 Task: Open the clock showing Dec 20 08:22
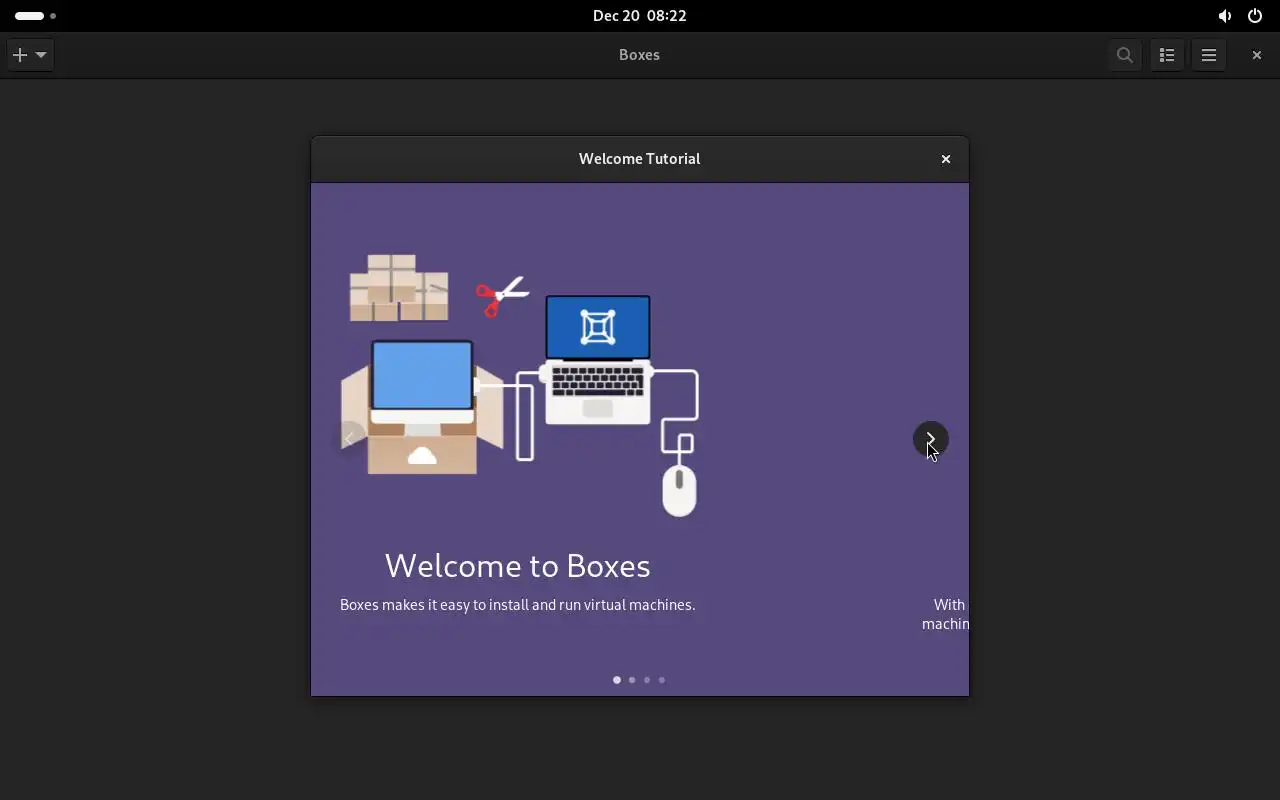click(x=640, y=16)
